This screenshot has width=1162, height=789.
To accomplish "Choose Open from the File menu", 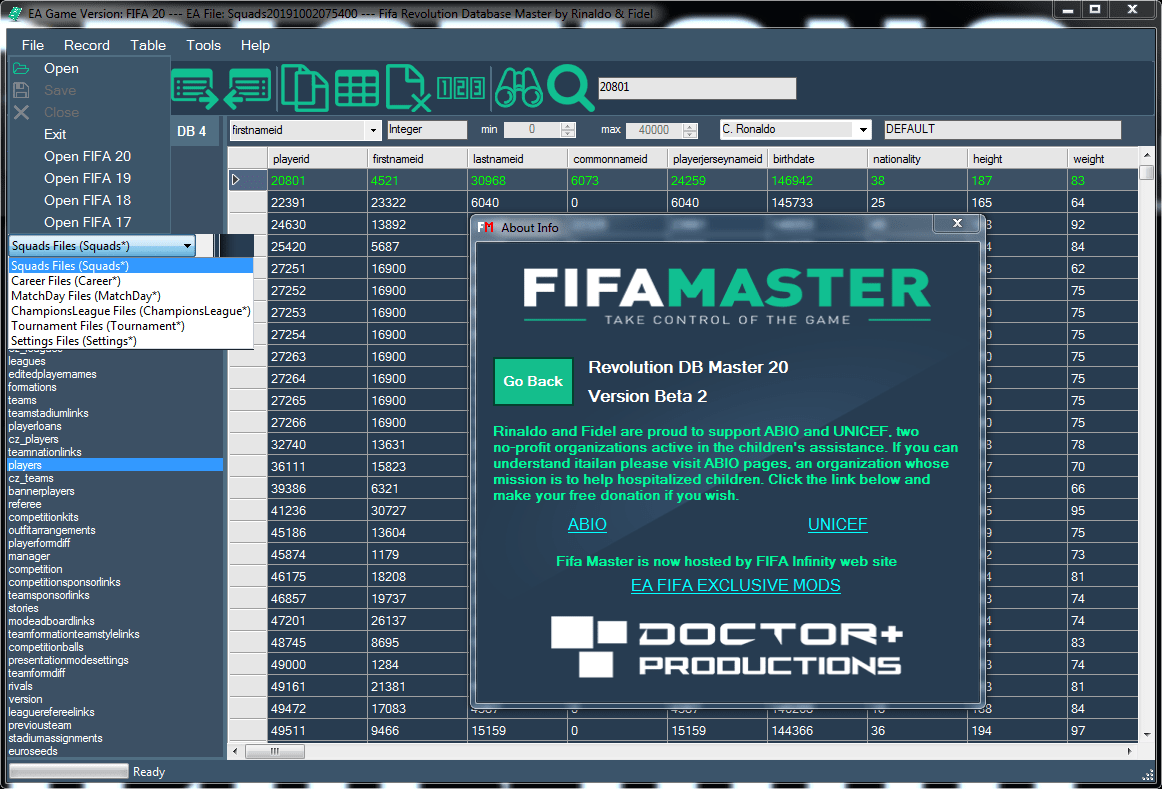I will (x=61, y=68).
